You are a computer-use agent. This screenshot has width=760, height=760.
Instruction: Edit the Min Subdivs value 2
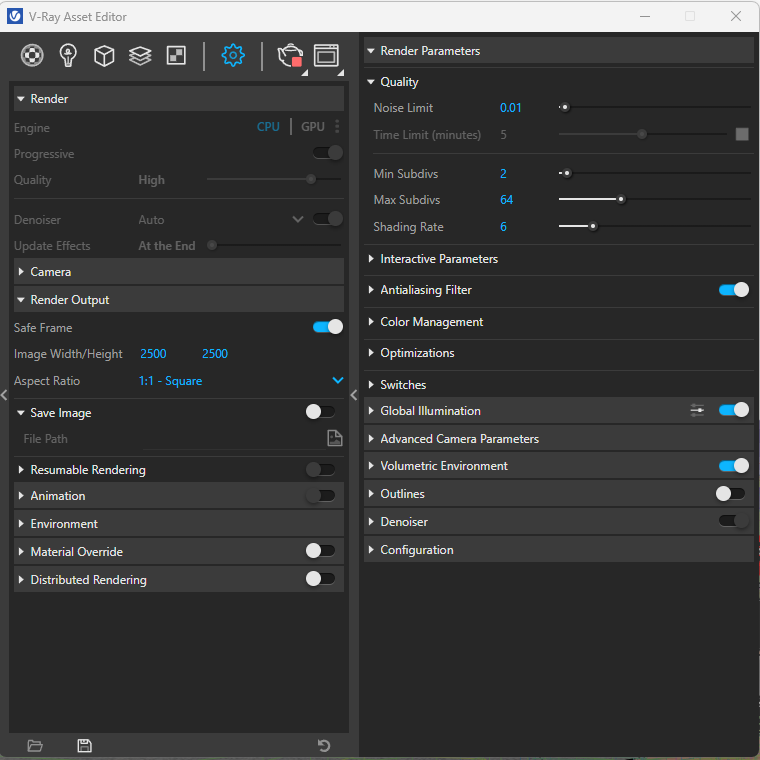click(504, 174)
